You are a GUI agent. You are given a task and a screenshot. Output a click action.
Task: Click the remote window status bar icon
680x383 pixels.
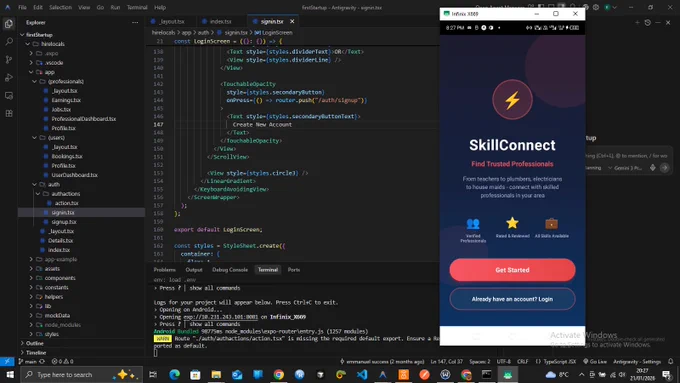point(7,361)
